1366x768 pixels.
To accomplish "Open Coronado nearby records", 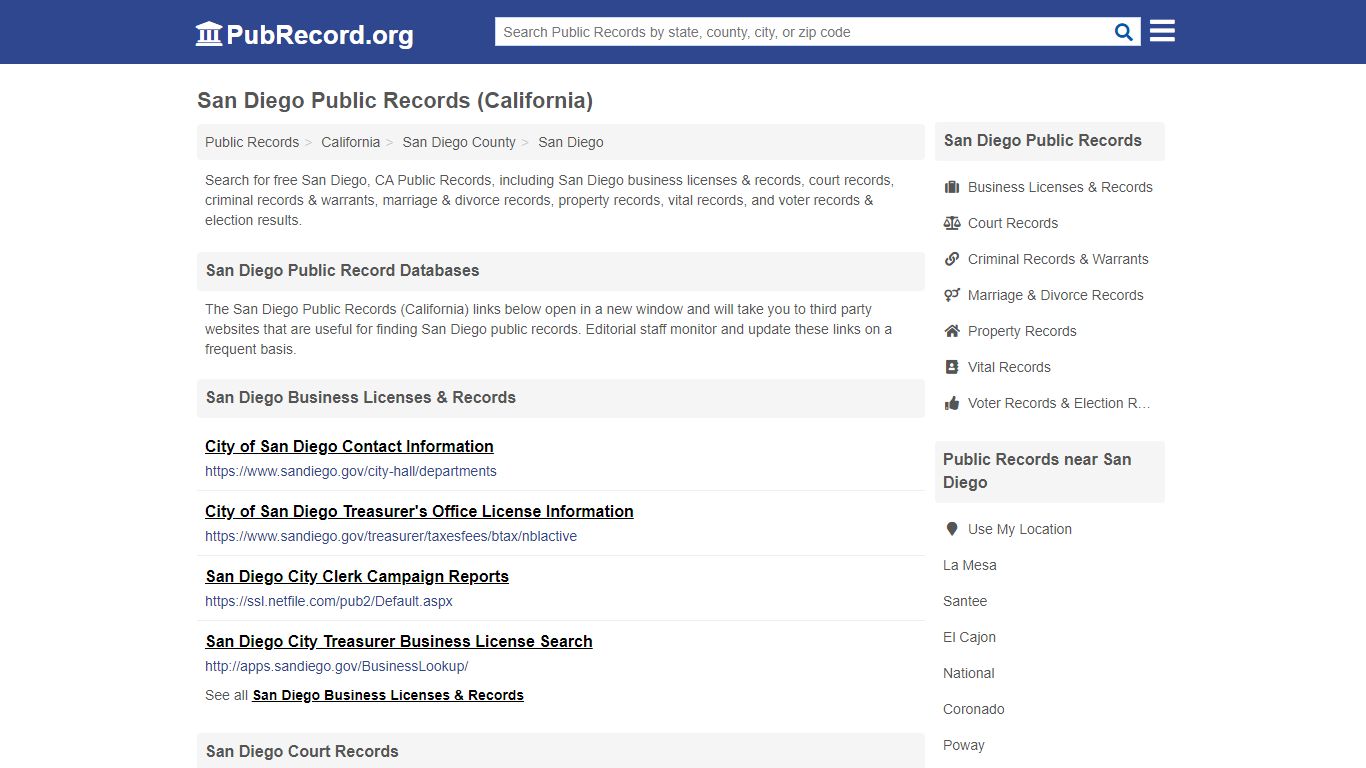I will [974, 709].
